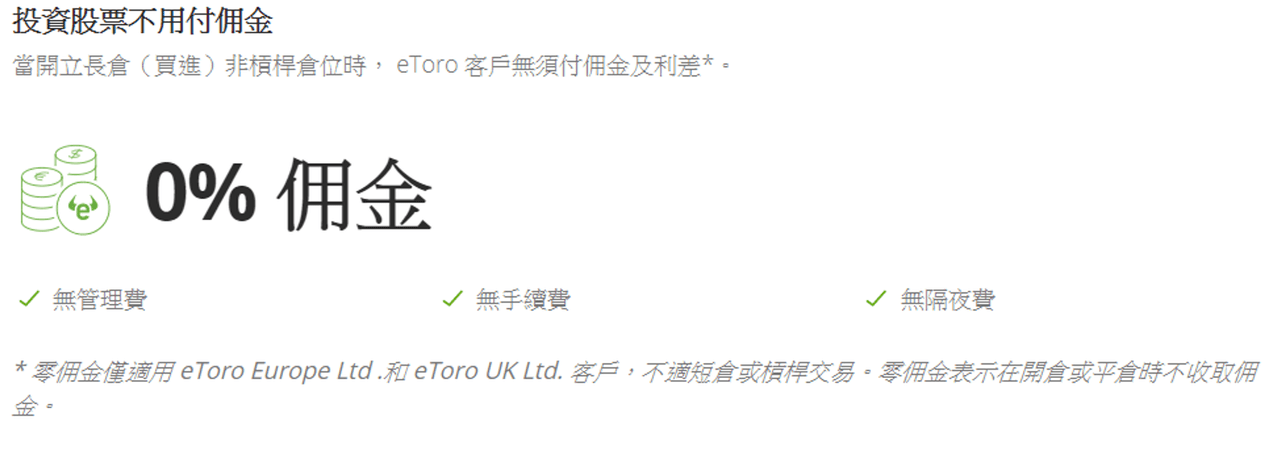Click the checkmark beside 無隔夜費
Image resolution: width=1279 pixels, height=451 pixels.
[876, 298]
